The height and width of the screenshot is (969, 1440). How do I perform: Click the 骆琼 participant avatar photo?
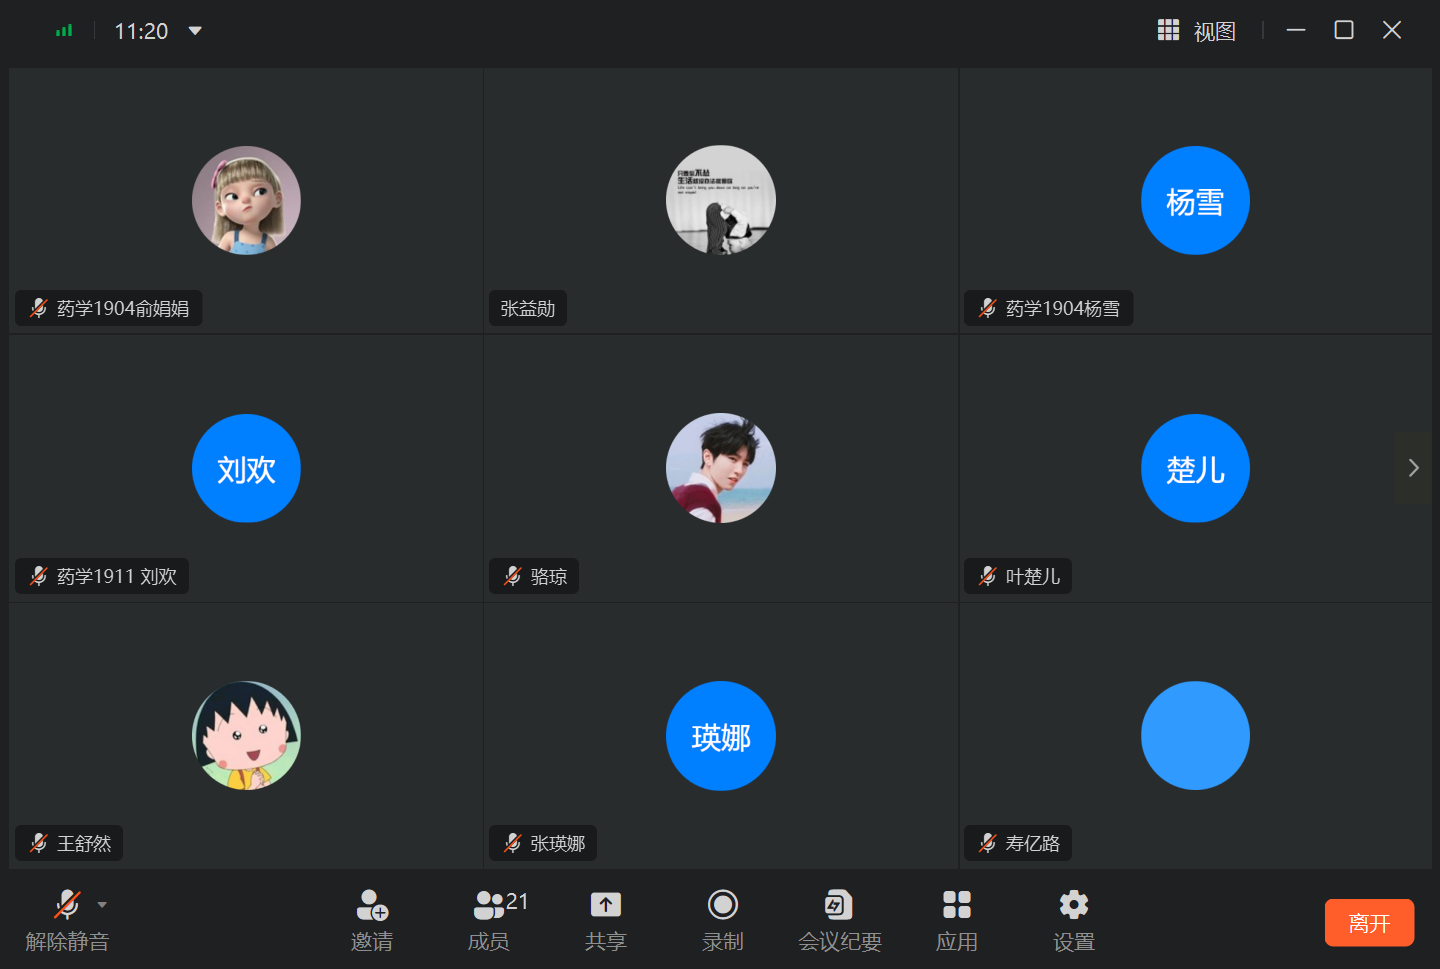tap(720, 468)
